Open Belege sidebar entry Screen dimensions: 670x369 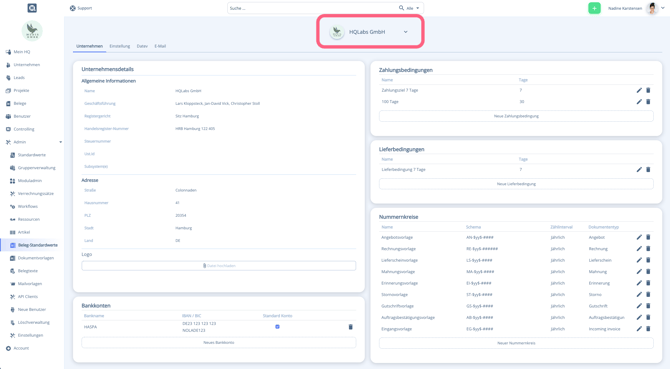pyautogui.click(x=20, y=103)
